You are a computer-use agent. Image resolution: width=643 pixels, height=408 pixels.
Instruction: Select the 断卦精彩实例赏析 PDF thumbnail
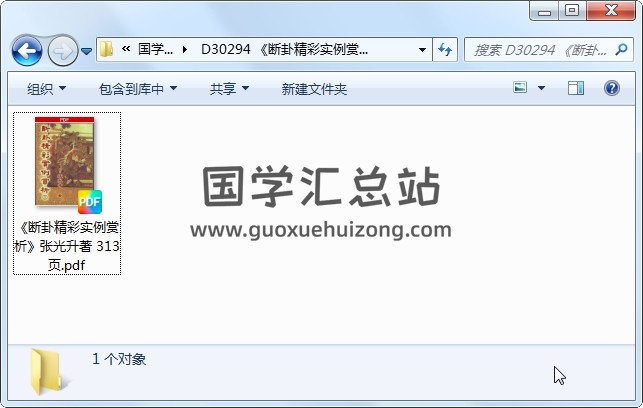[x=67, y=193]
